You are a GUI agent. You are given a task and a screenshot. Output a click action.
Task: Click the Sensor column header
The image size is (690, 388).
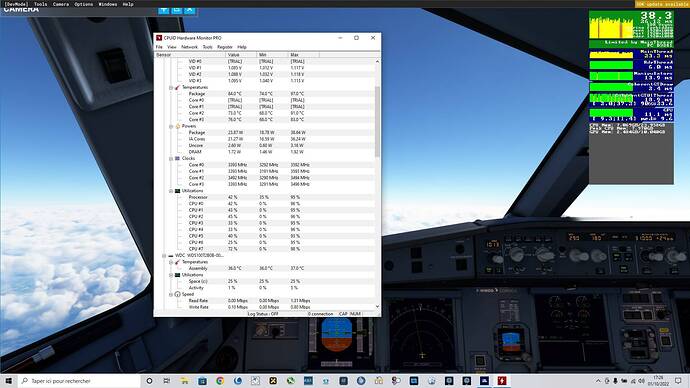[x=190, y=55]
